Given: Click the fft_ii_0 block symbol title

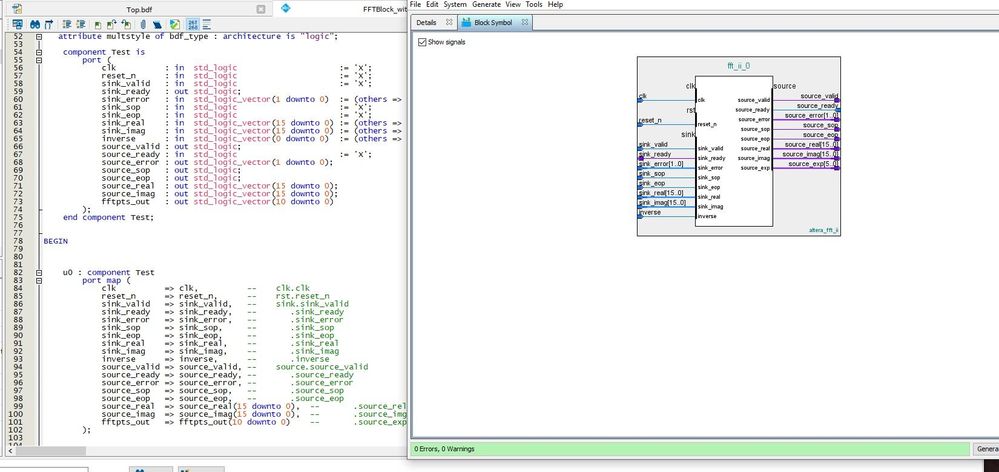Looking at the screenshot, I should [738, 64].
